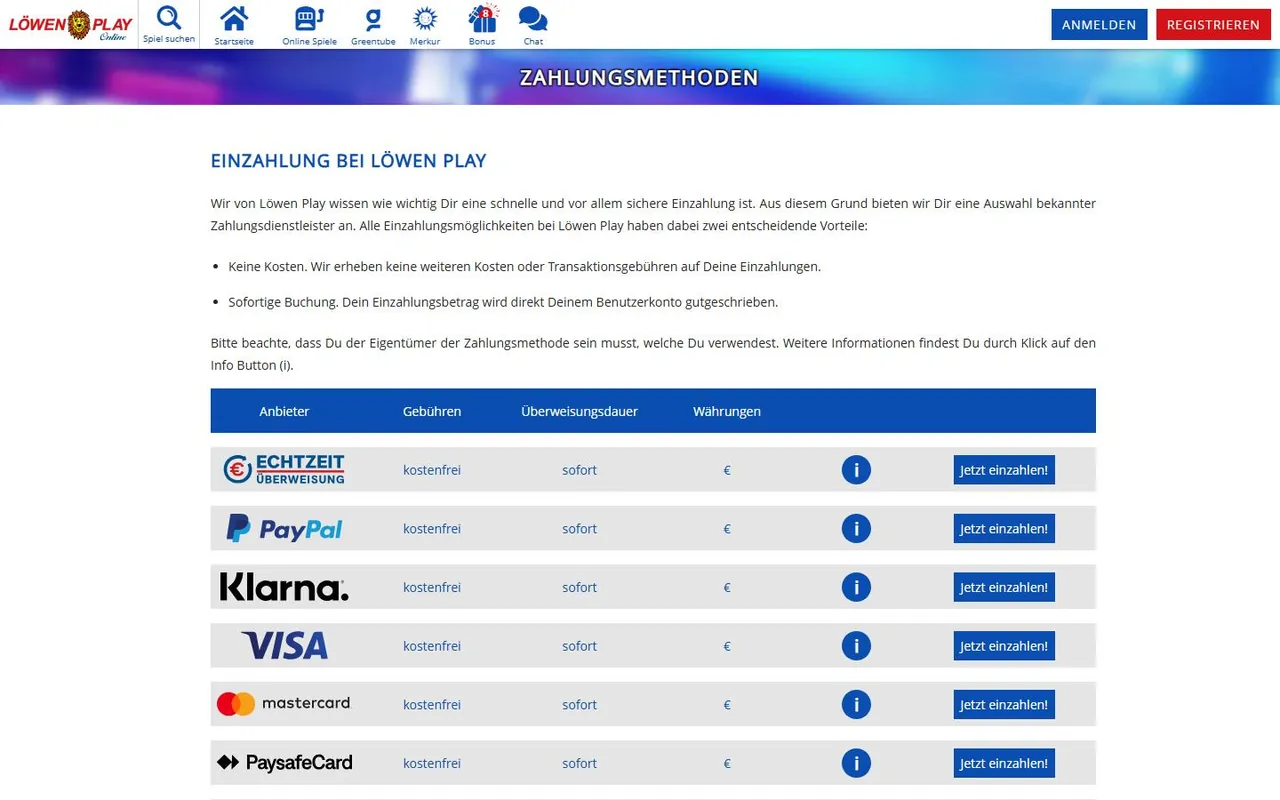Click kostenfrei in the PayPal row
This screenshot has height=800, width=1280.
[x=432, y=529]
